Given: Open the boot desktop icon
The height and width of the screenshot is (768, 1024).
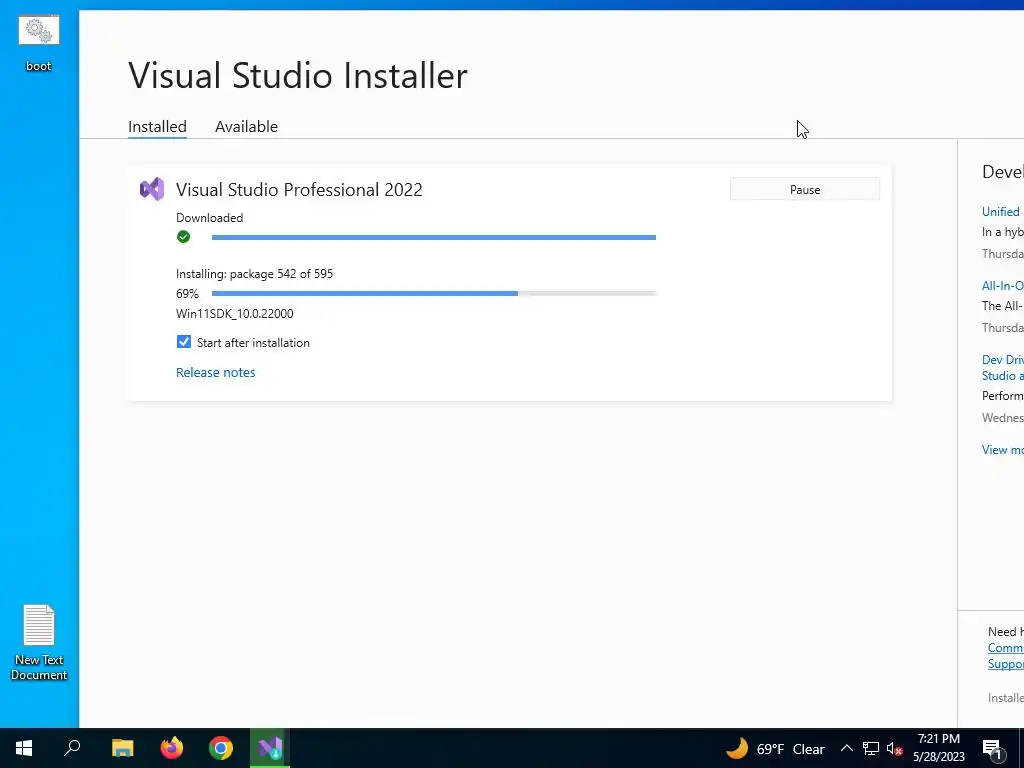Looking at the screenshot, I should coord(39,43).
